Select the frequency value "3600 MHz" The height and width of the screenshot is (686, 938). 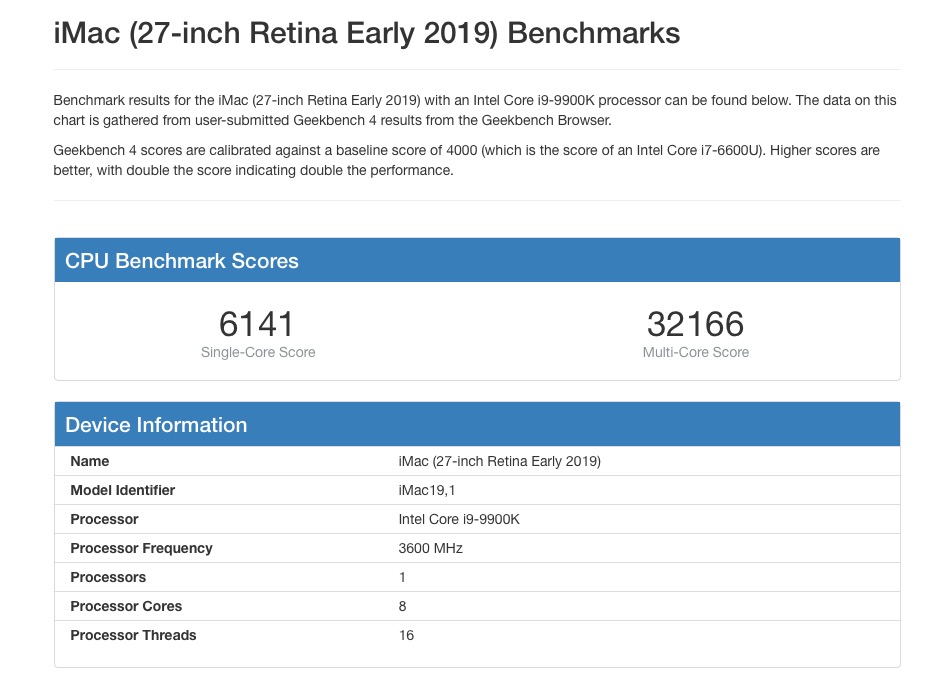point(431,548)
